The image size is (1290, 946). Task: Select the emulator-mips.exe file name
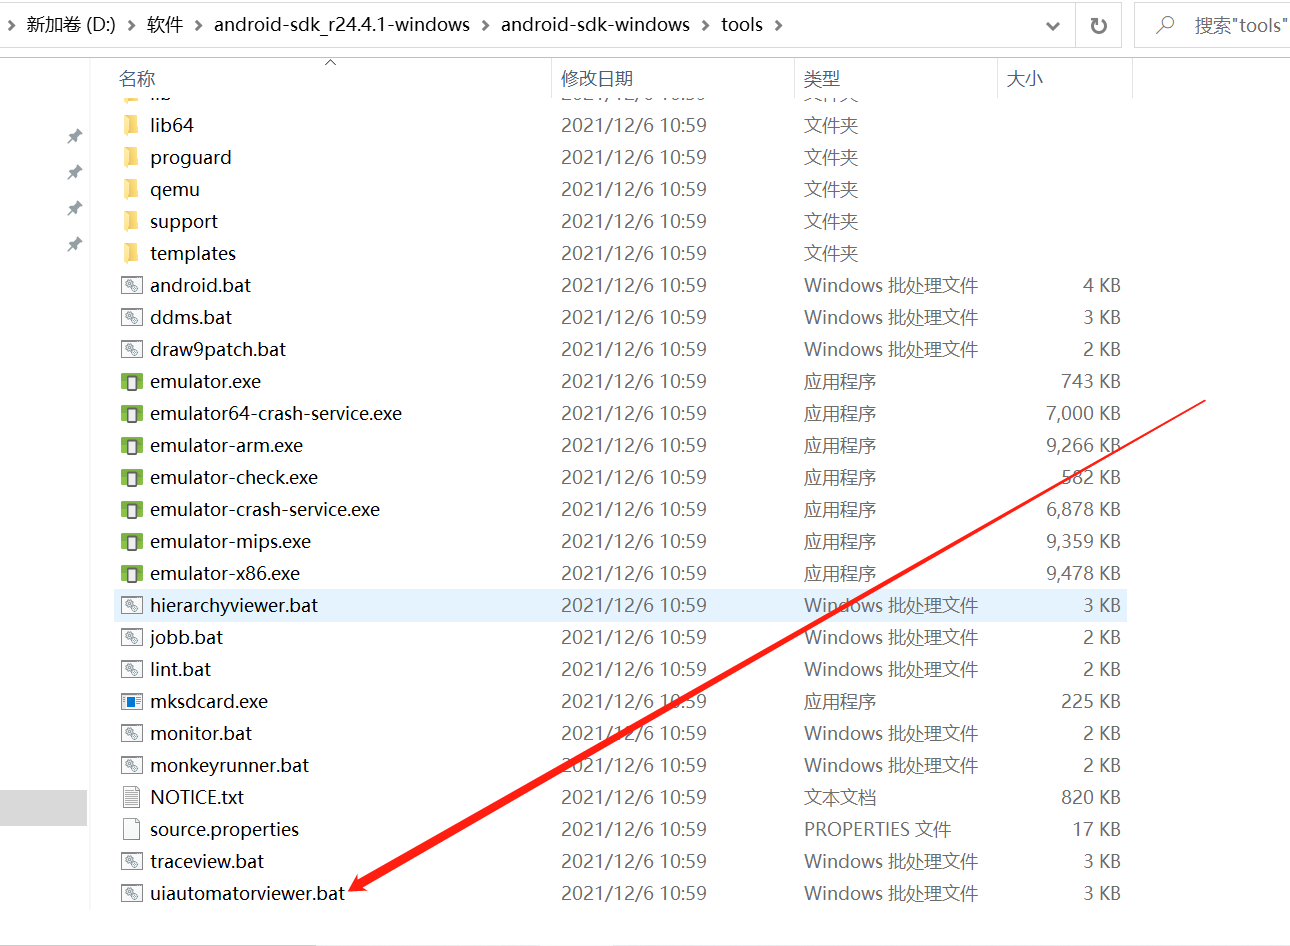click(231, 541)
